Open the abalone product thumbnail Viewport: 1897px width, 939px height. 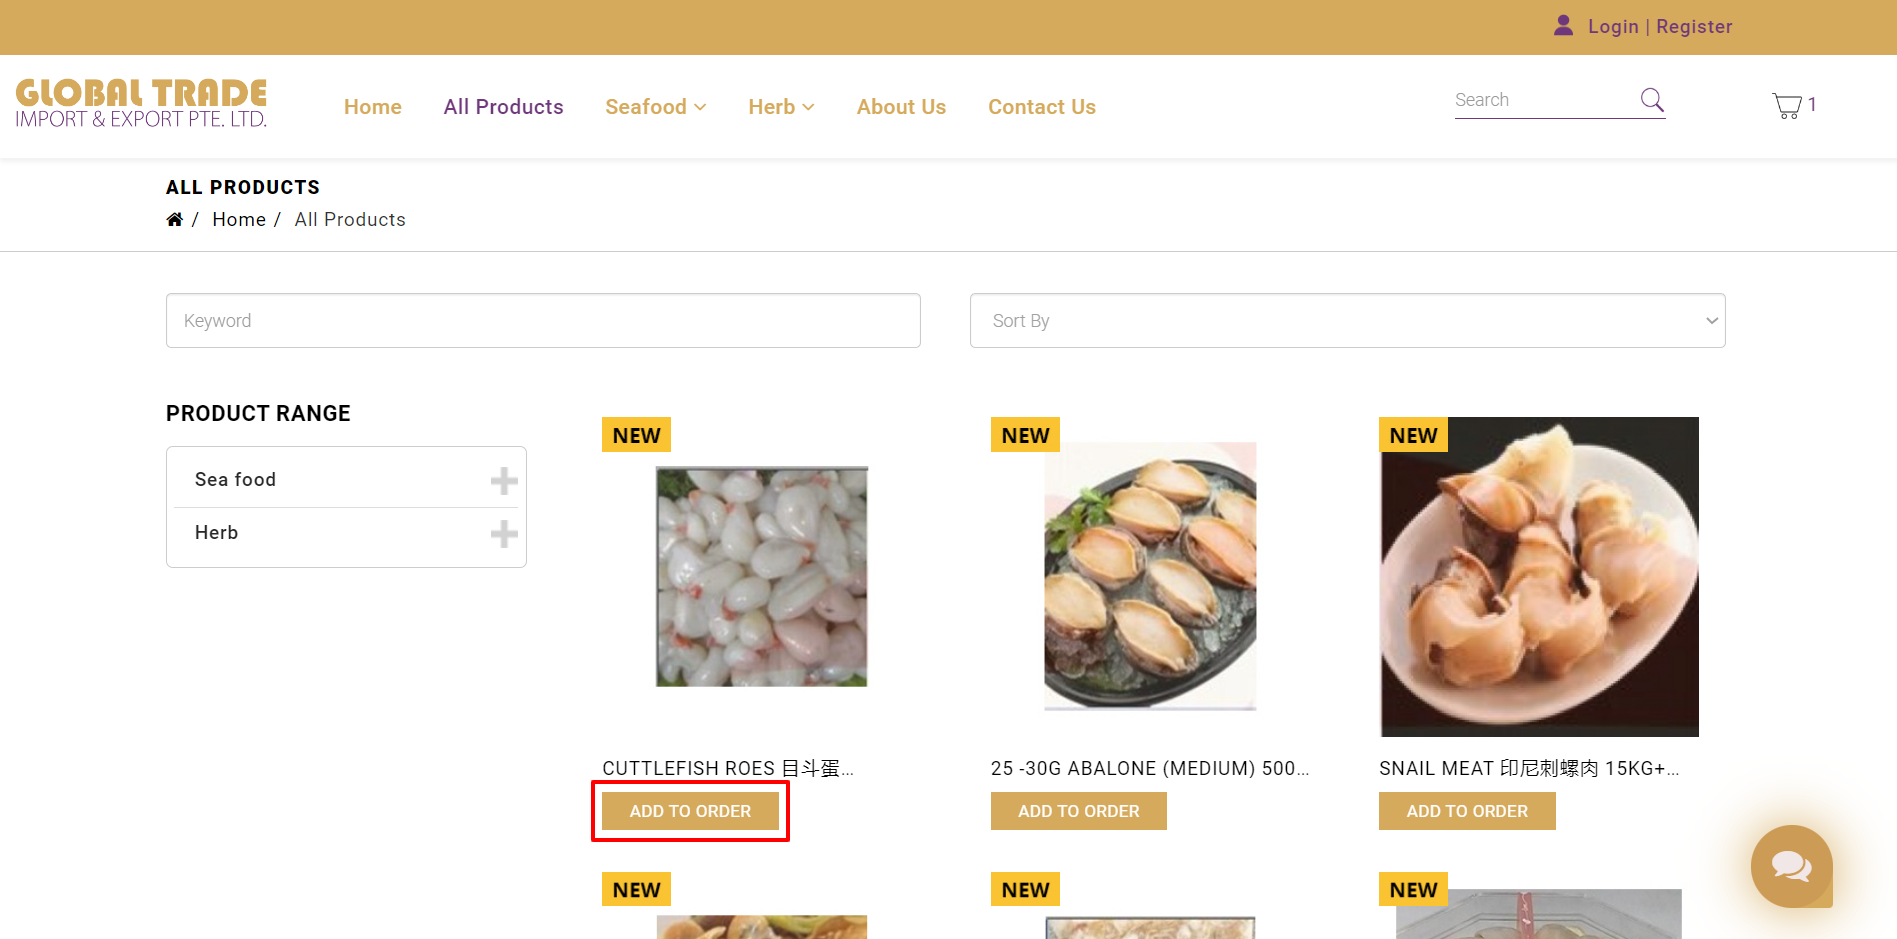pyautogui.click(x=1150, y=576)
